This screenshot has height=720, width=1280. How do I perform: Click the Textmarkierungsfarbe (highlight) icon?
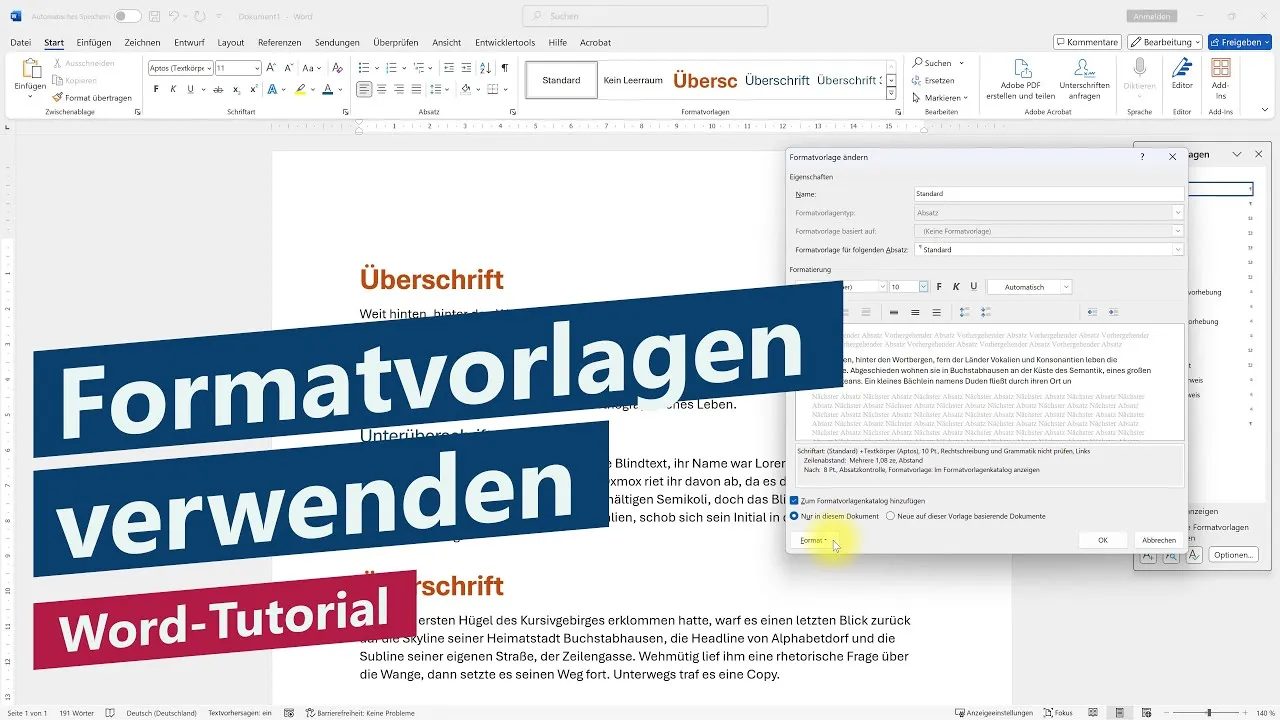pyautogui.click(x=300, y=89)
